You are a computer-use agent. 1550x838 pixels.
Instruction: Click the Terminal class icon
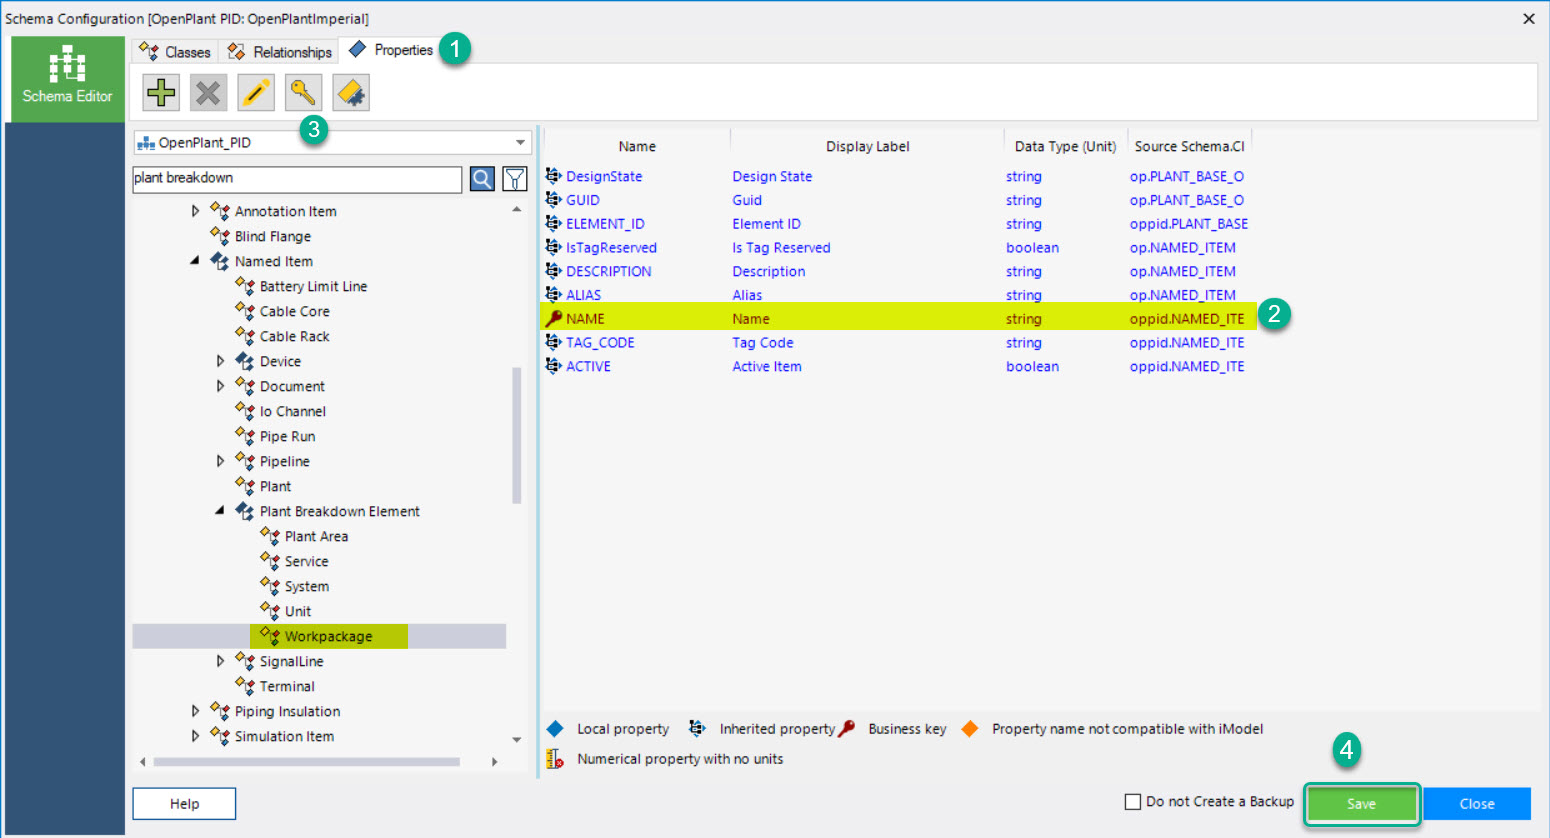pos(245,686)
